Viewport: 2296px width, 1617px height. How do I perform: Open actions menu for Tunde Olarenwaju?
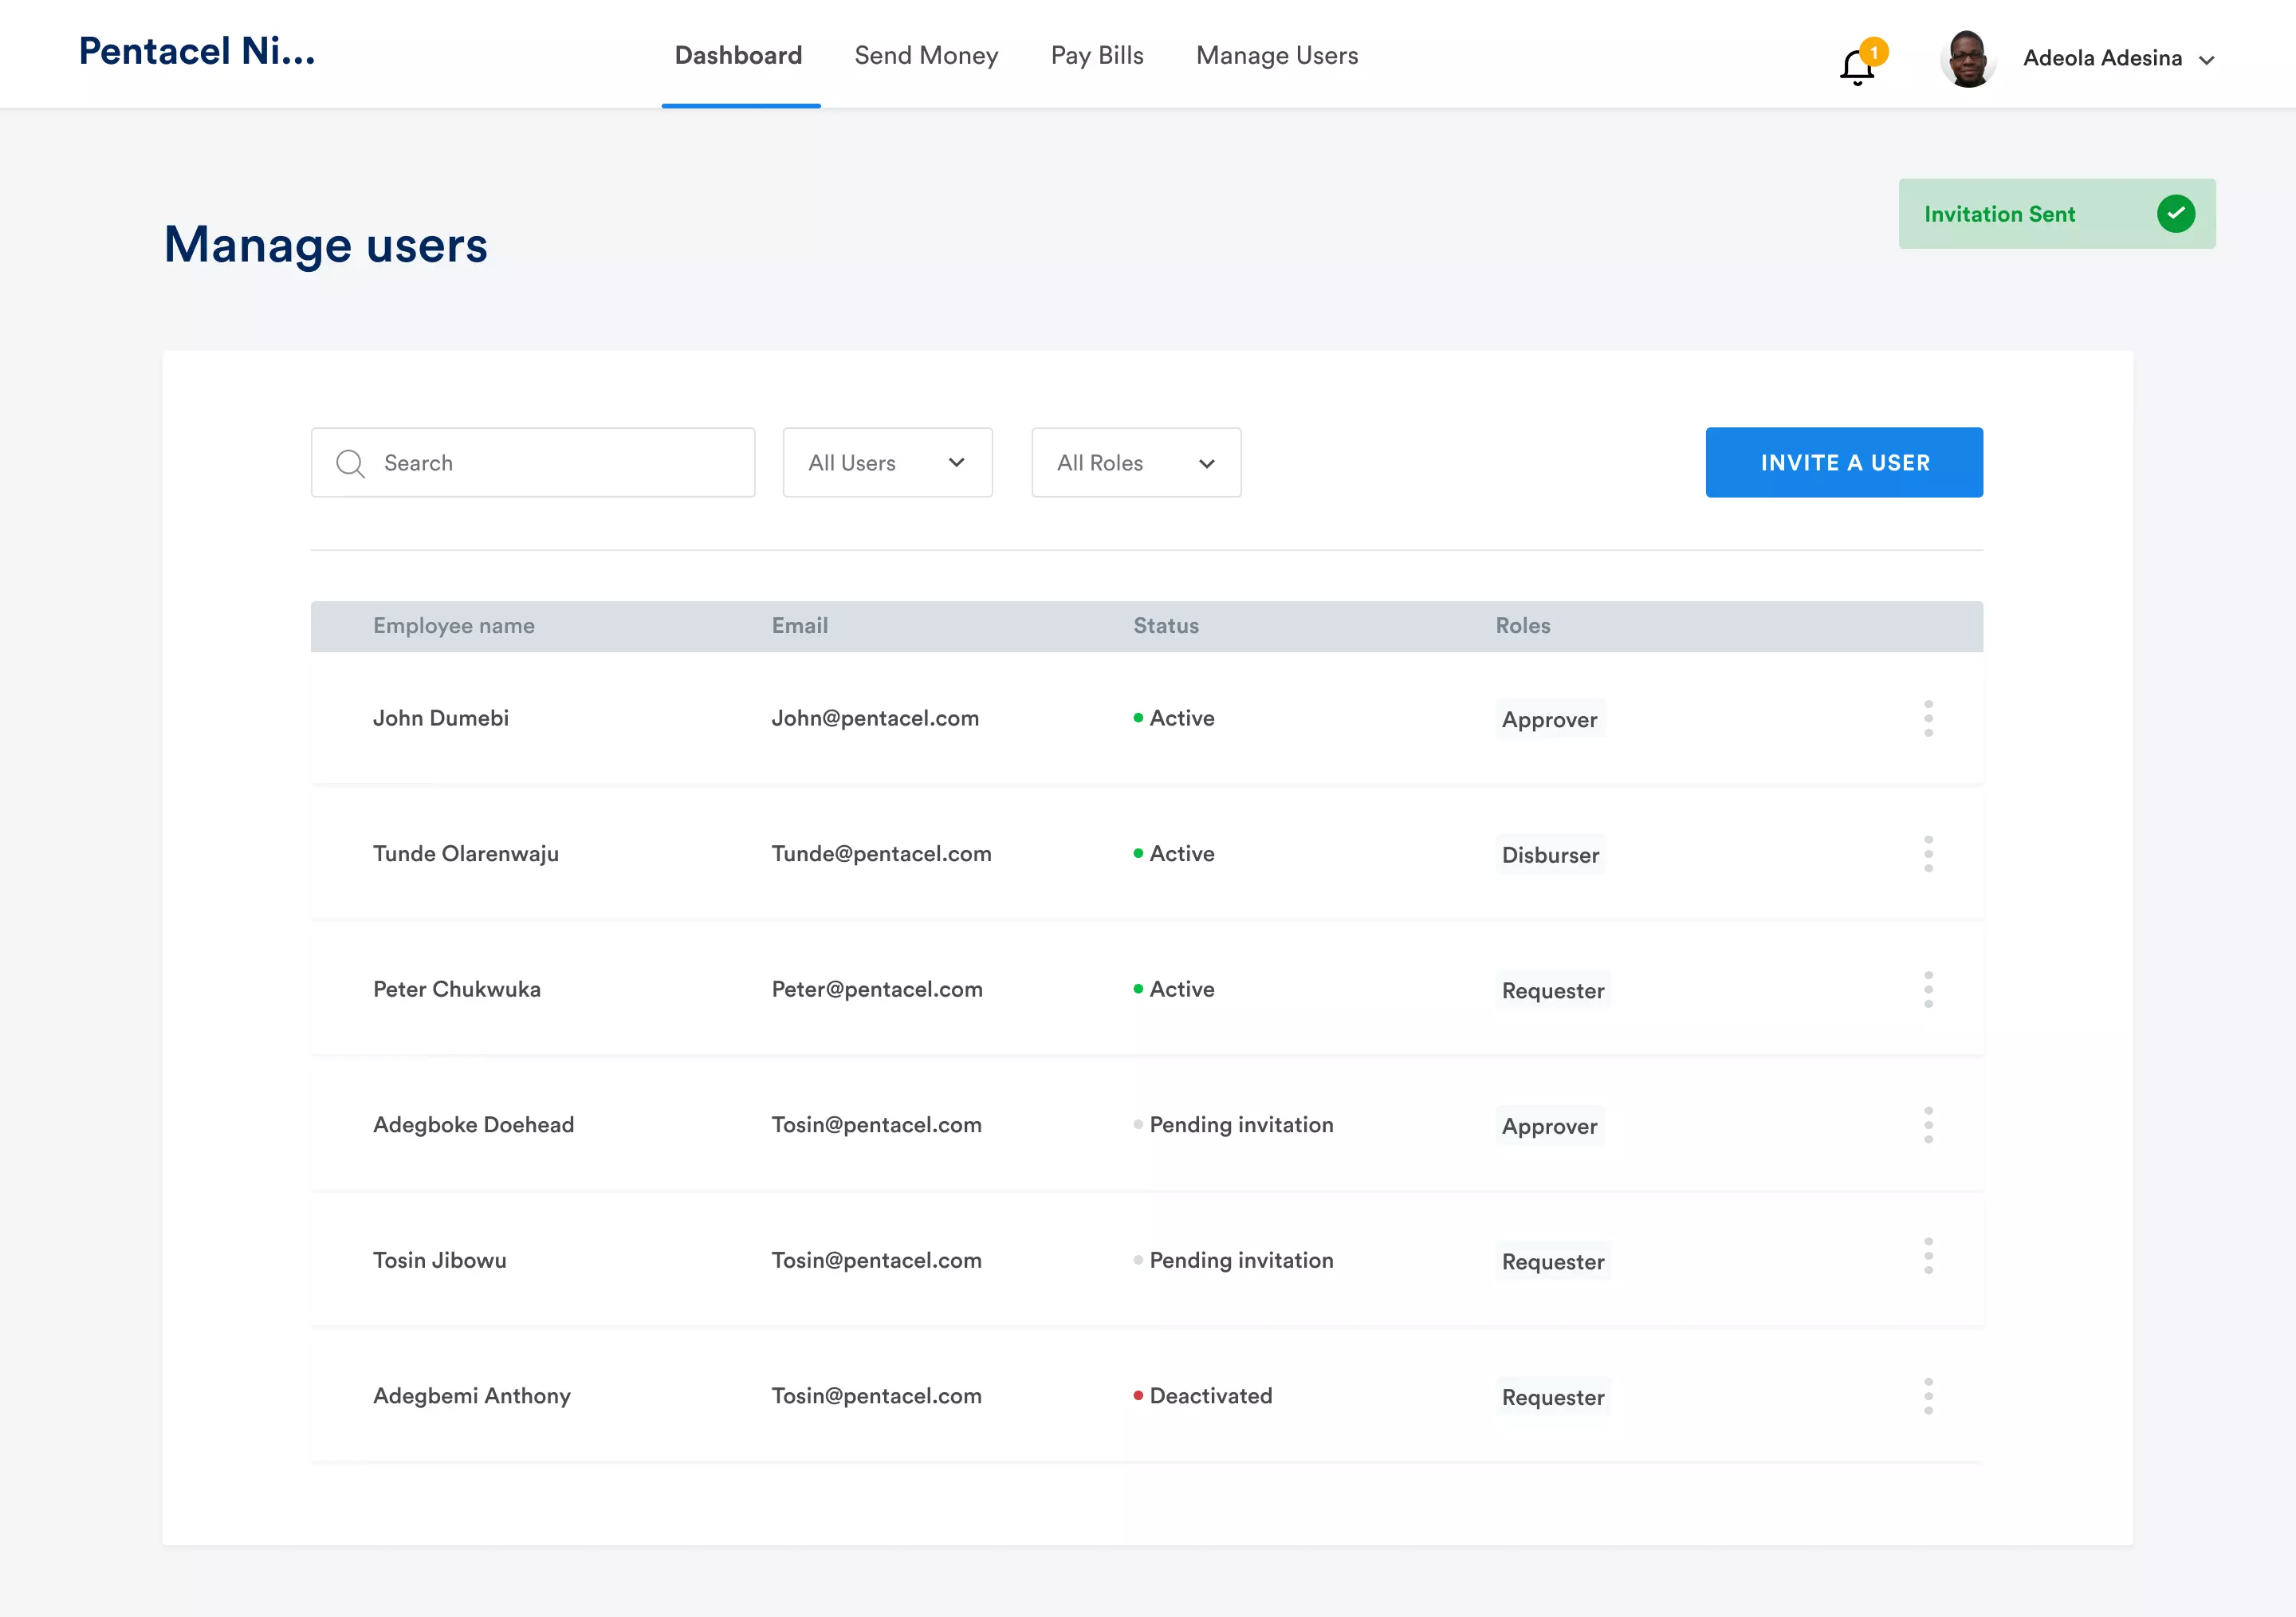(x=1928, y=853)
